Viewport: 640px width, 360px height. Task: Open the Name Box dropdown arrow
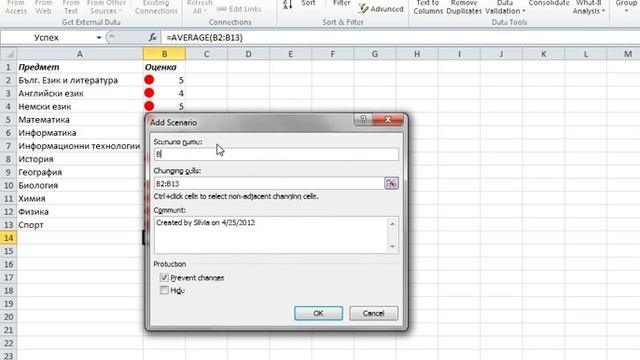pyautogui.click(x=98, y=38)
